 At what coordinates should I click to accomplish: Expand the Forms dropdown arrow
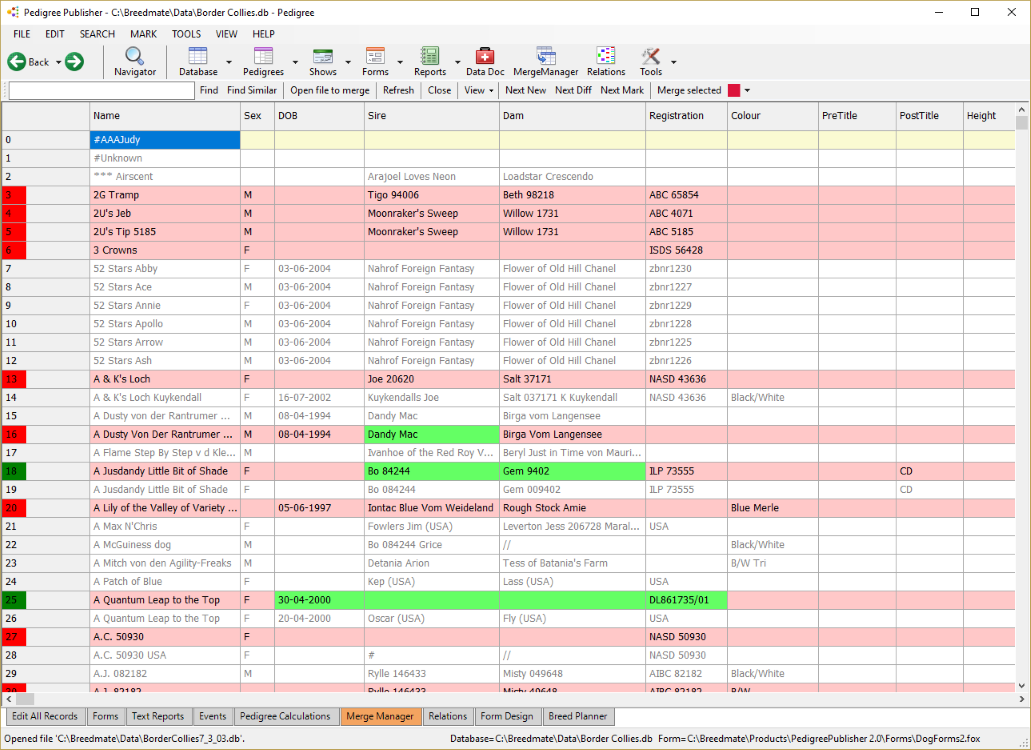click(x=400, y=62)
